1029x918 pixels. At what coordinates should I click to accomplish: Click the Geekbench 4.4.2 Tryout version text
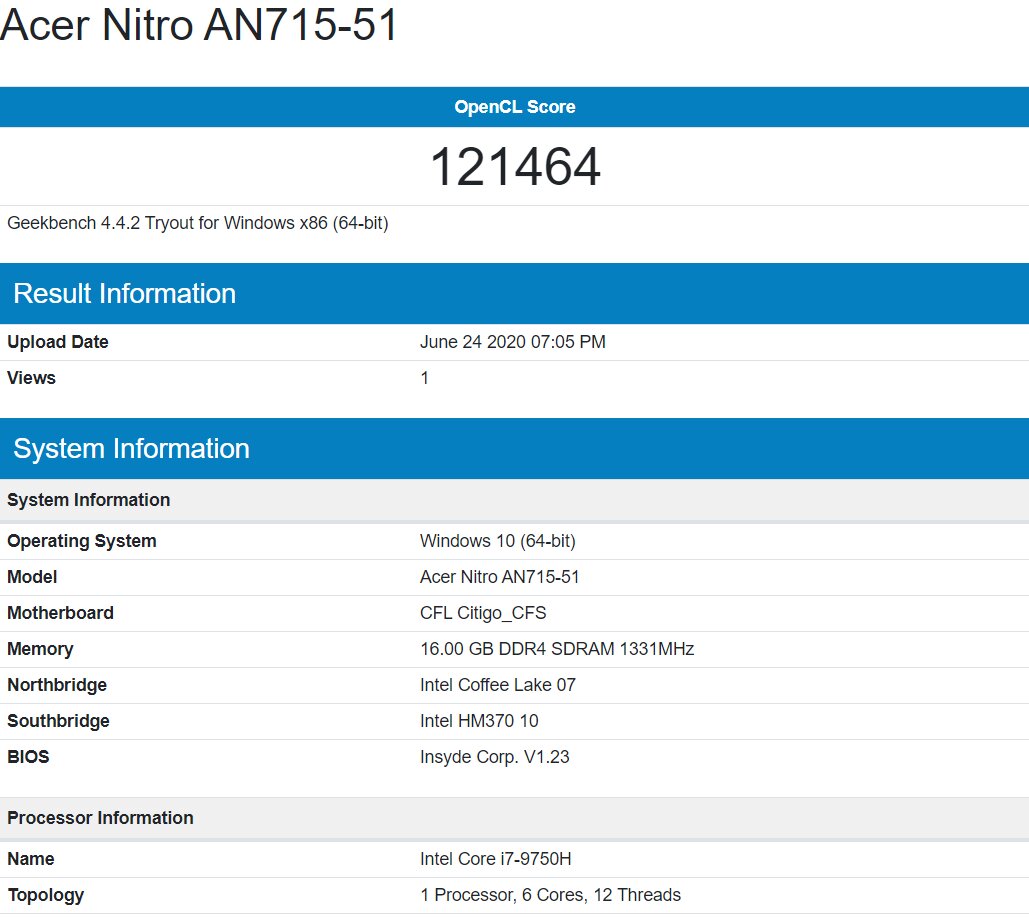coord(197,223)
